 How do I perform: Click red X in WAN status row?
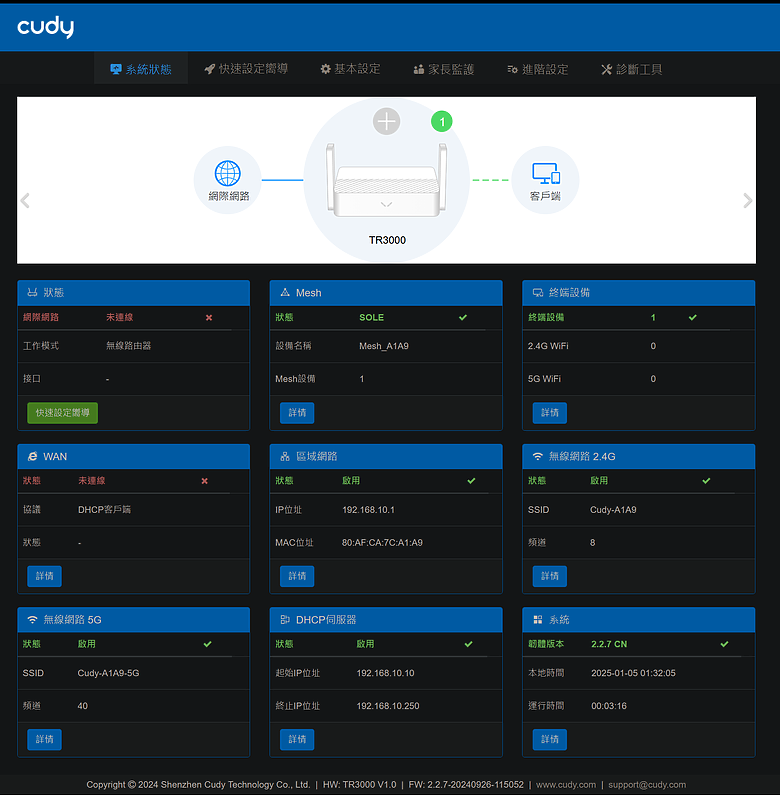point(204,481)
